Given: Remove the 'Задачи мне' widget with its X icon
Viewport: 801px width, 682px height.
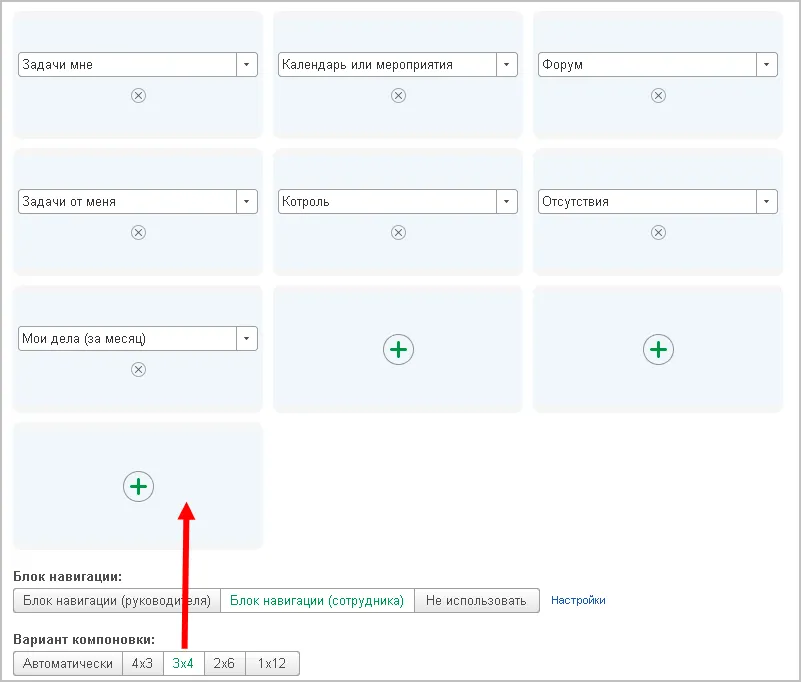Looking at the screenshot, I should [138, 96].
